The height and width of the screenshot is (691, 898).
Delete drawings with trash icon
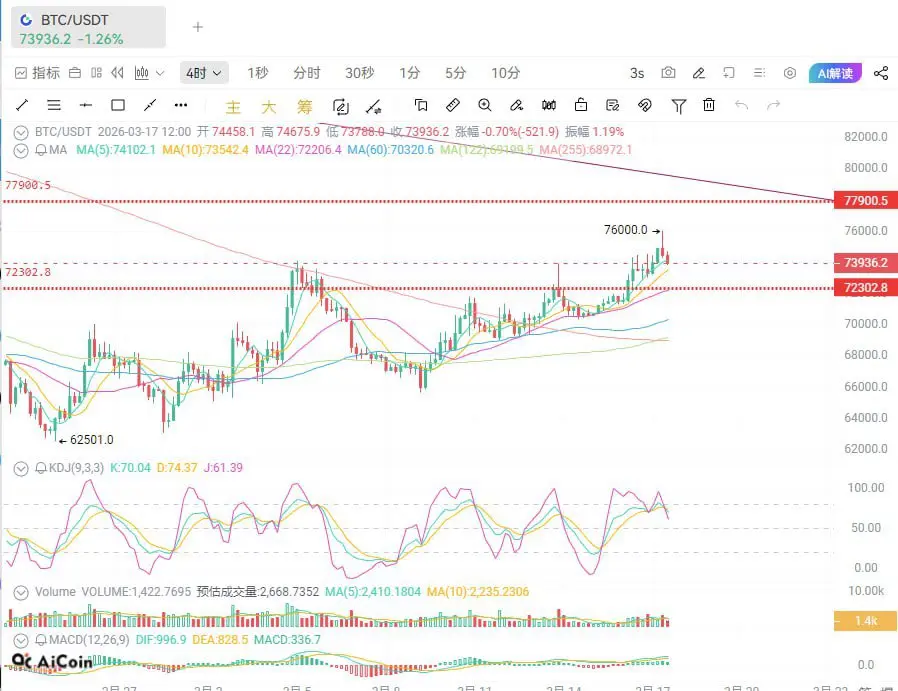709,105
